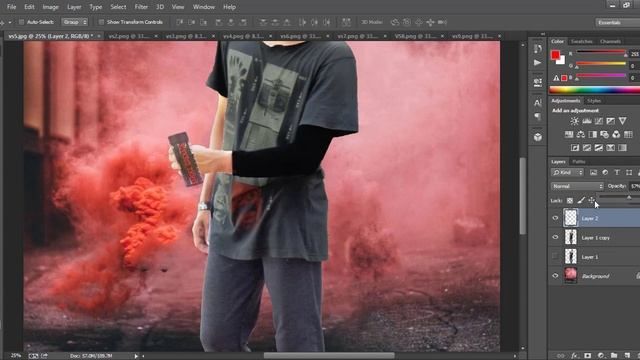Switch to the Channels panel tab
Viewport: 640px width, 360px height.
610,42
